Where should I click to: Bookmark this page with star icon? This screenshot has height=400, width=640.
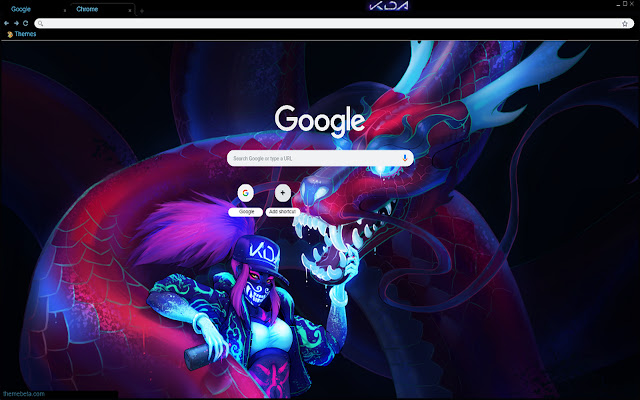coord(624,24)
